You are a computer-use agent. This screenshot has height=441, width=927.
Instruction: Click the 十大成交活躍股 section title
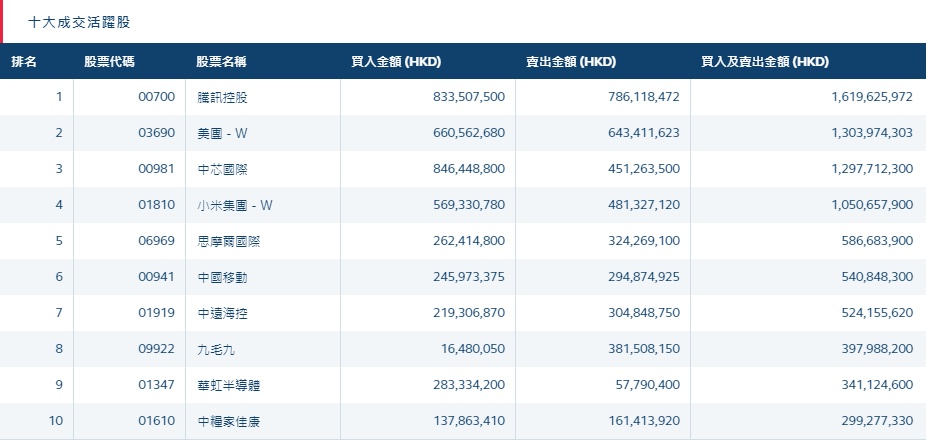78,21
